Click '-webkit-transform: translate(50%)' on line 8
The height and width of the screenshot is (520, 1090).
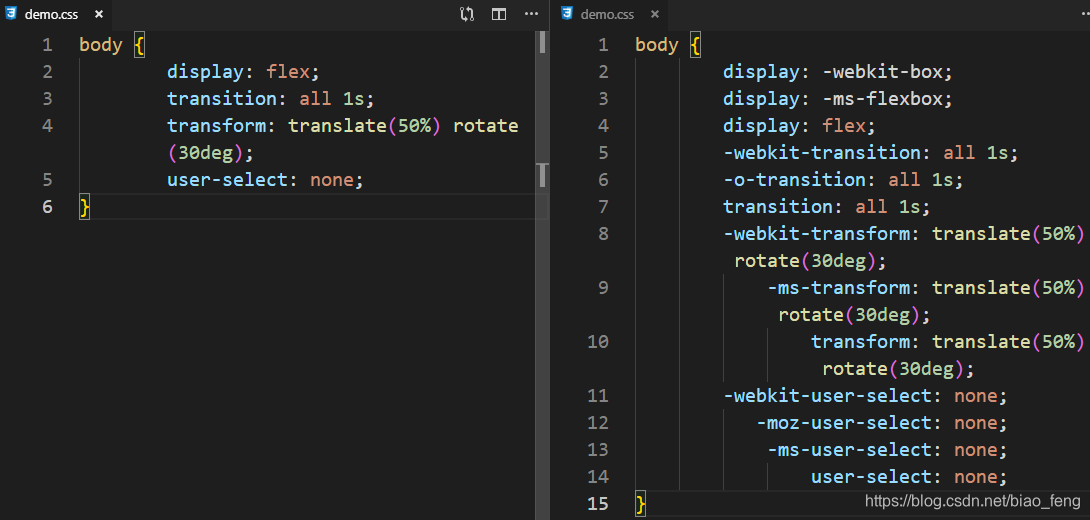pyautogui.click(x=904, y=234)
